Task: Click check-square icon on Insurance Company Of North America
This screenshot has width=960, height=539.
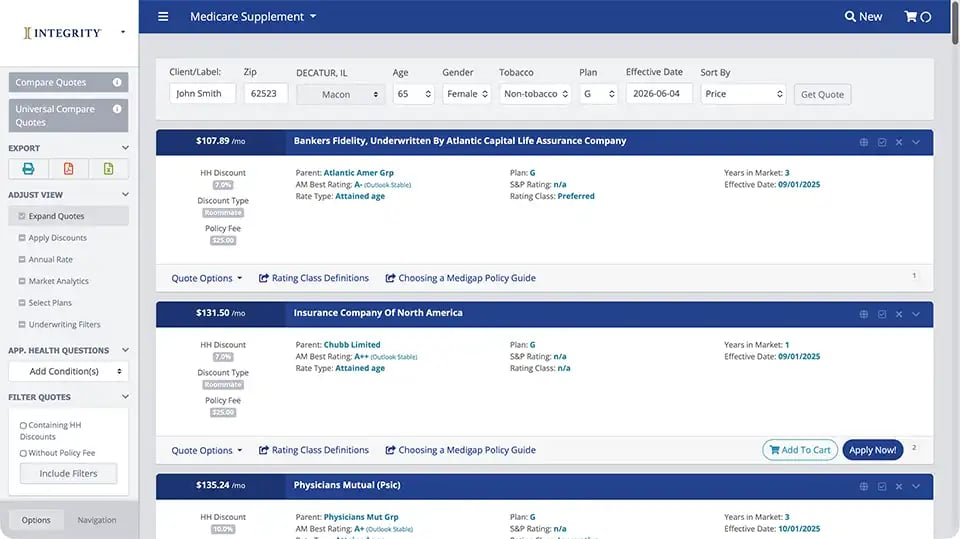Action: click(x=882, y=314)
